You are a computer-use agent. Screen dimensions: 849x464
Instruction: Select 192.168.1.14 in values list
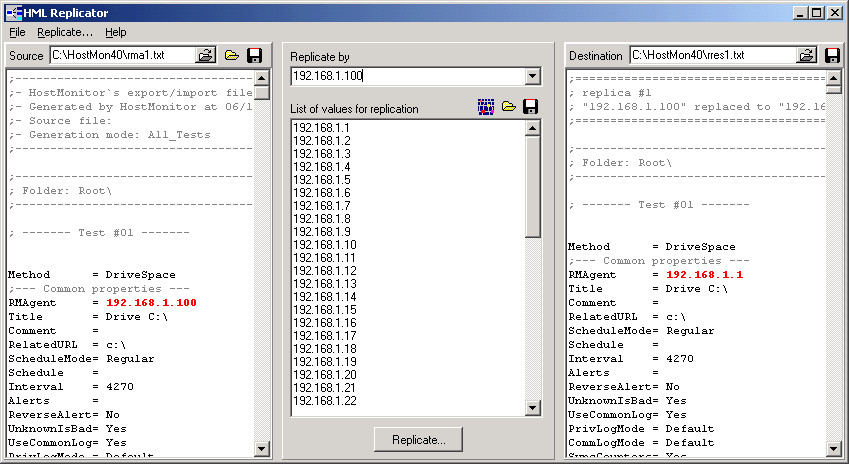click(325, 297)
